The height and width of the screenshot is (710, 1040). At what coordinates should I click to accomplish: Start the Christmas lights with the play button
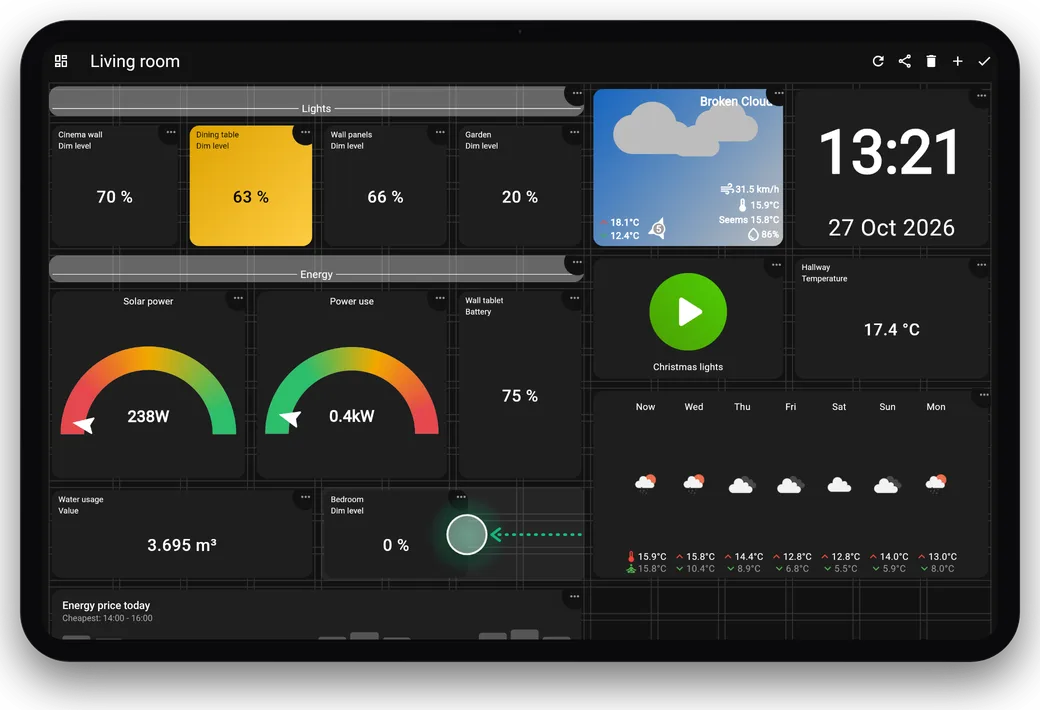[x=688, y=311]
